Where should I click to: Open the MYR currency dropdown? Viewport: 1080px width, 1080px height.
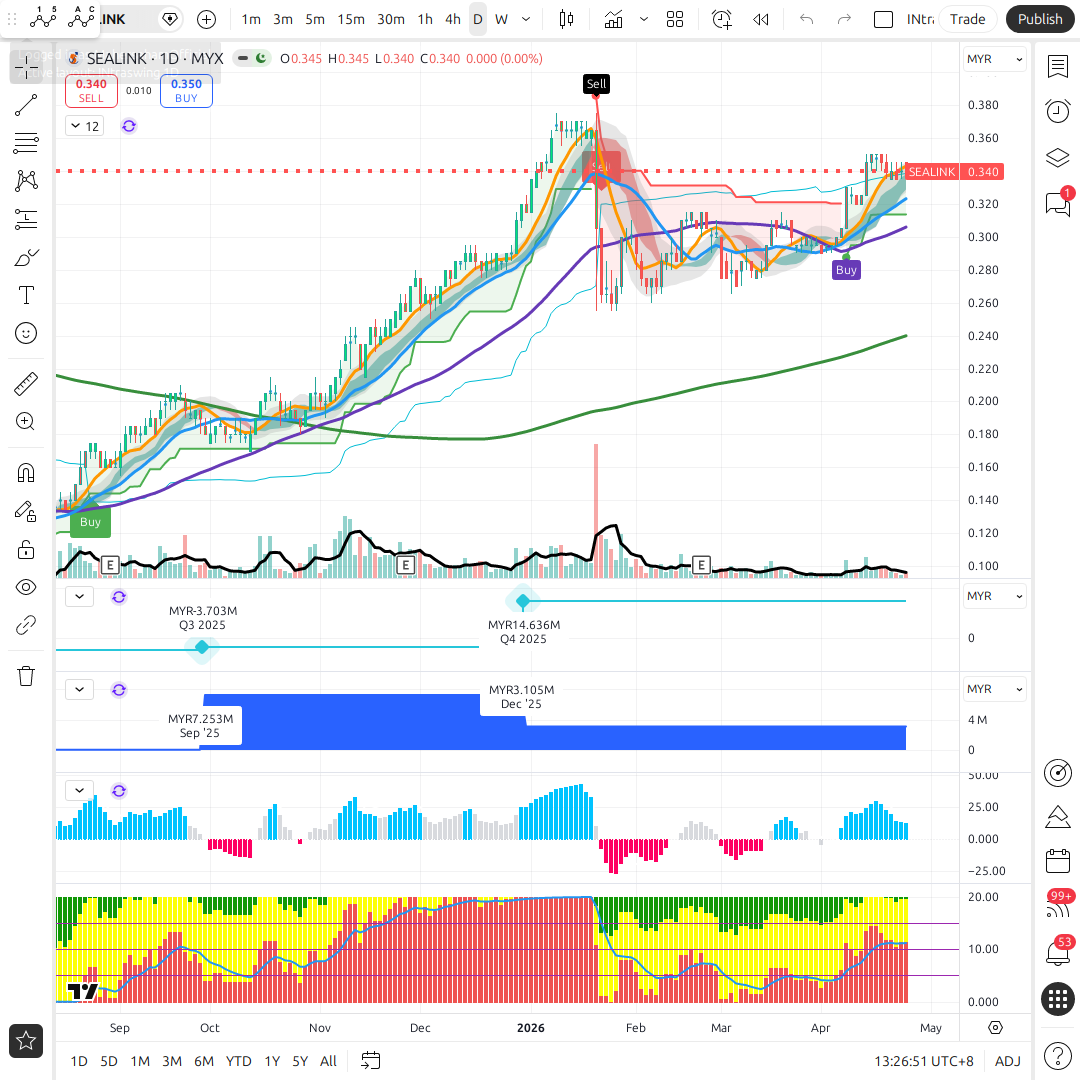(994, 59)
